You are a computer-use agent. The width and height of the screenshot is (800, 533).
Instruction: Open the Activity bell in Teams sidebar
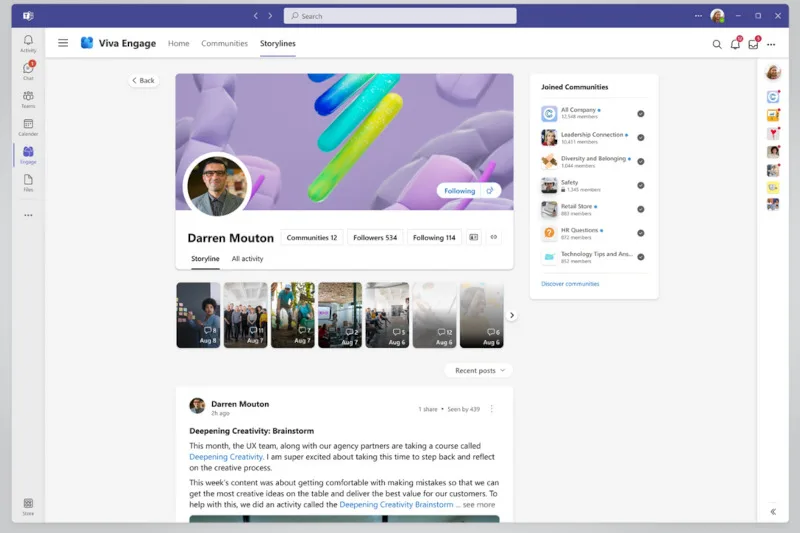pos(28,43)
